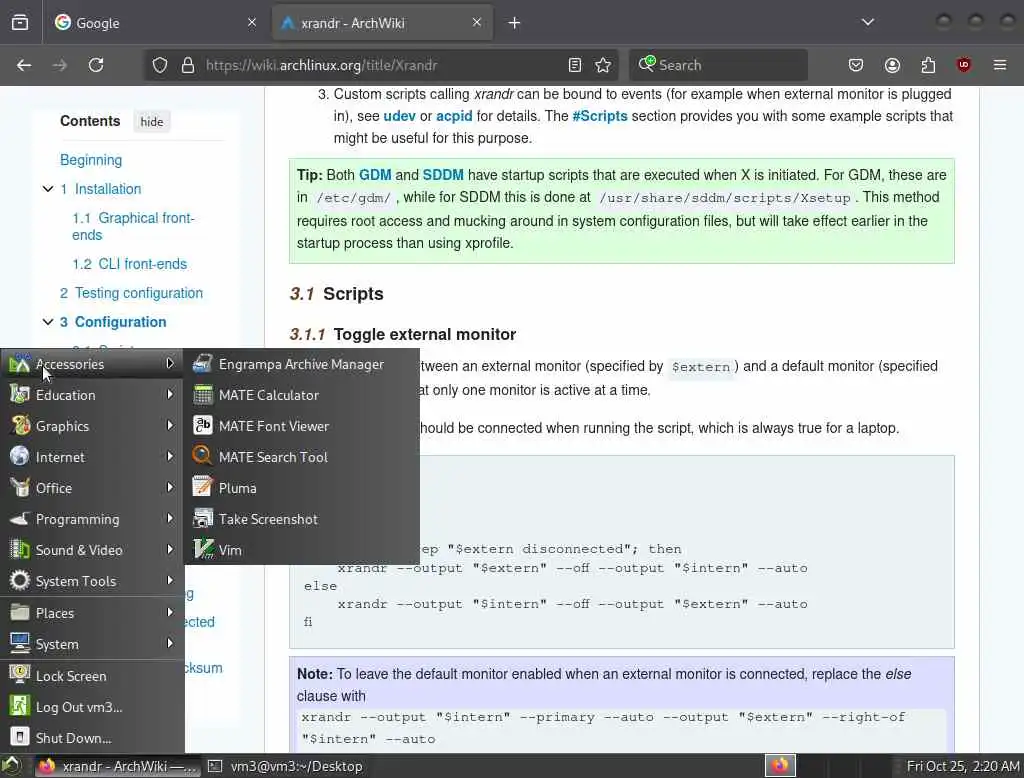Image resolution: width=1024 pixels, height=778 pixels.
Task: Expand Programming submenu arrow
Action: [x=170, y=518]
